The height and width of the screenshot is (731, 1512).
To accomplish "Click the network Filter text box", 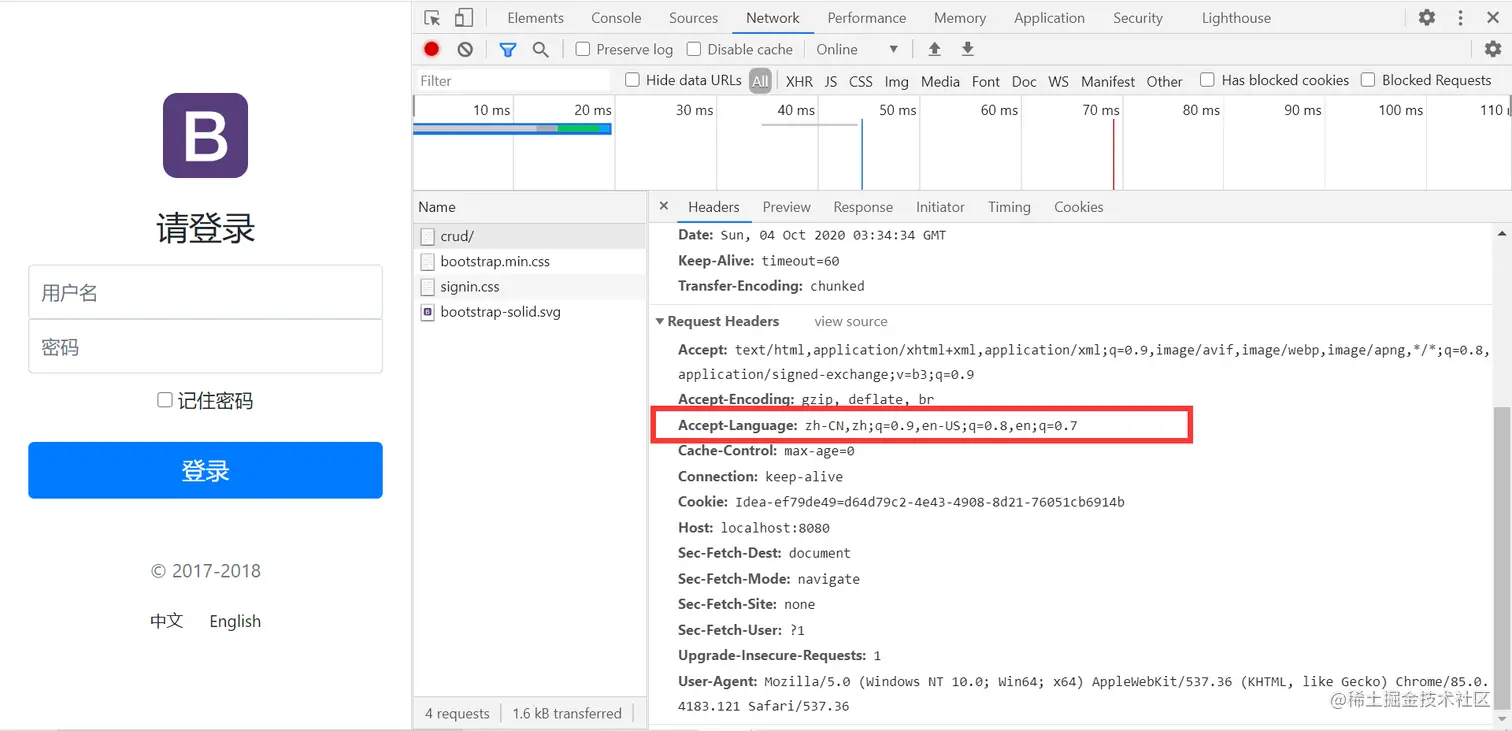I will tap(513, 80).
